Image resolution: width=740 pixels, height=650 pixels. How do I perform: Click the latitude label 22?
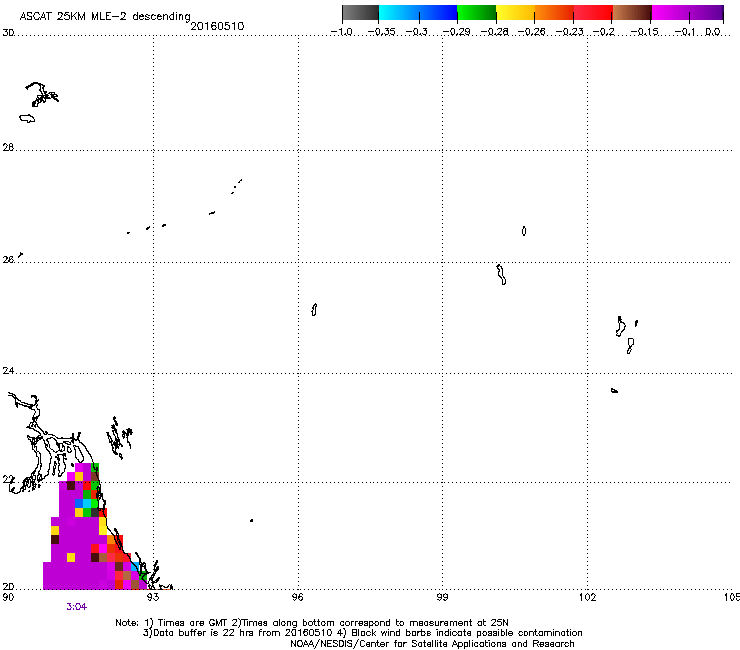pyautogui.click(x=8, y=480)
